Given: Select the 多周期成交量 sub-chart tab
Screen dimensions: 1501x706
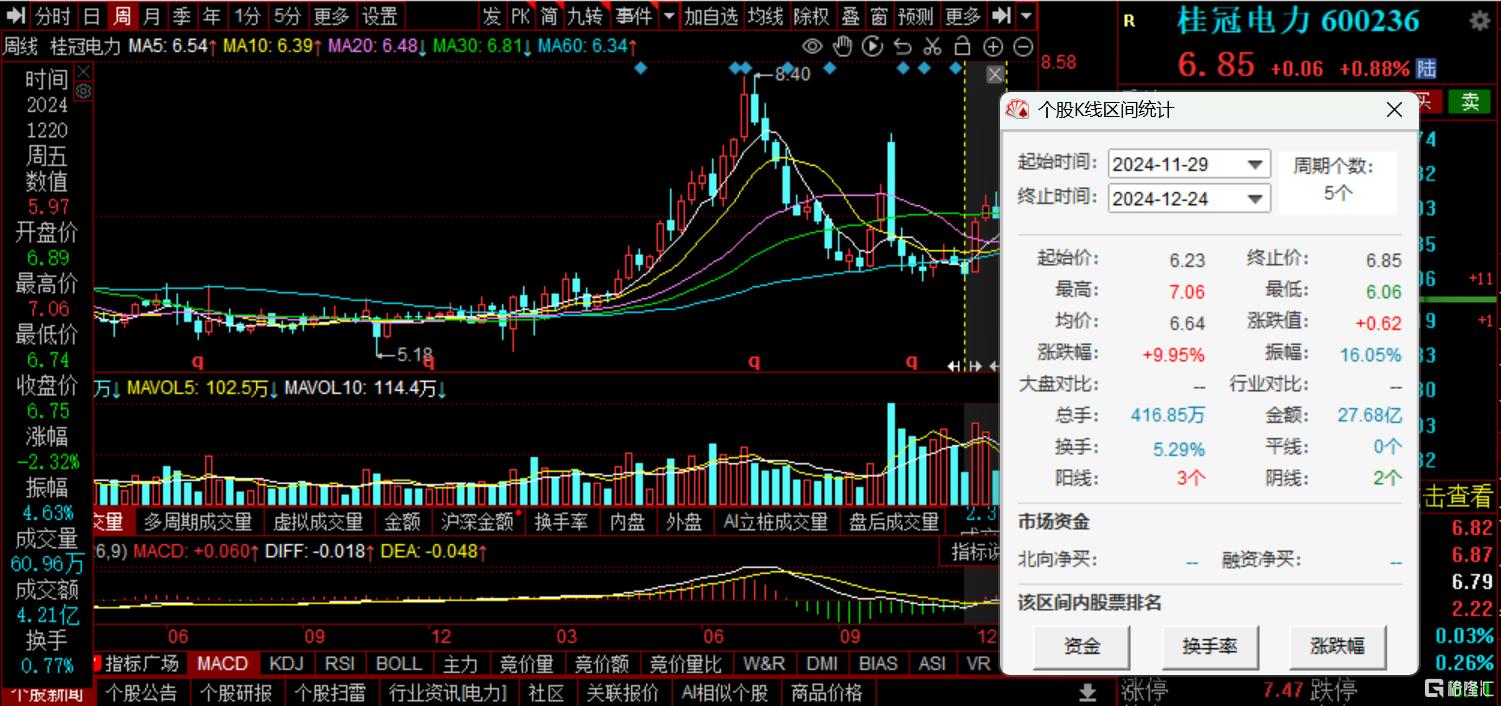Looking at the screenshot, I should [x=198, y=521].
